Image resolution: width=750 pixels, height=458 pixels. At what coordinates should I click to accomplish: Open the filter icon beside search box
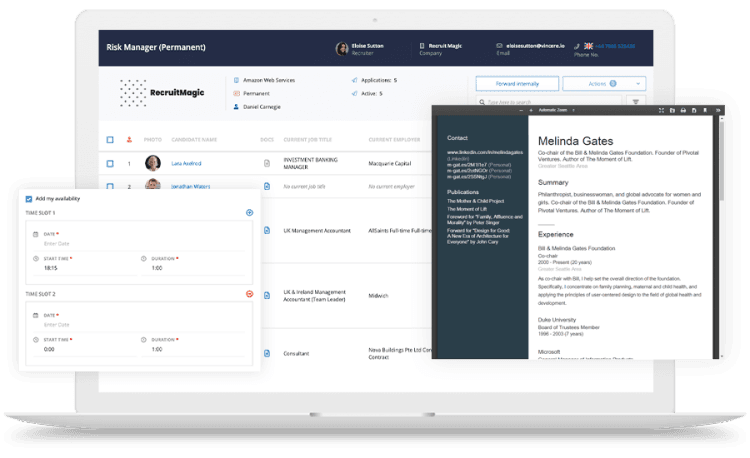[x=635, y=102]
